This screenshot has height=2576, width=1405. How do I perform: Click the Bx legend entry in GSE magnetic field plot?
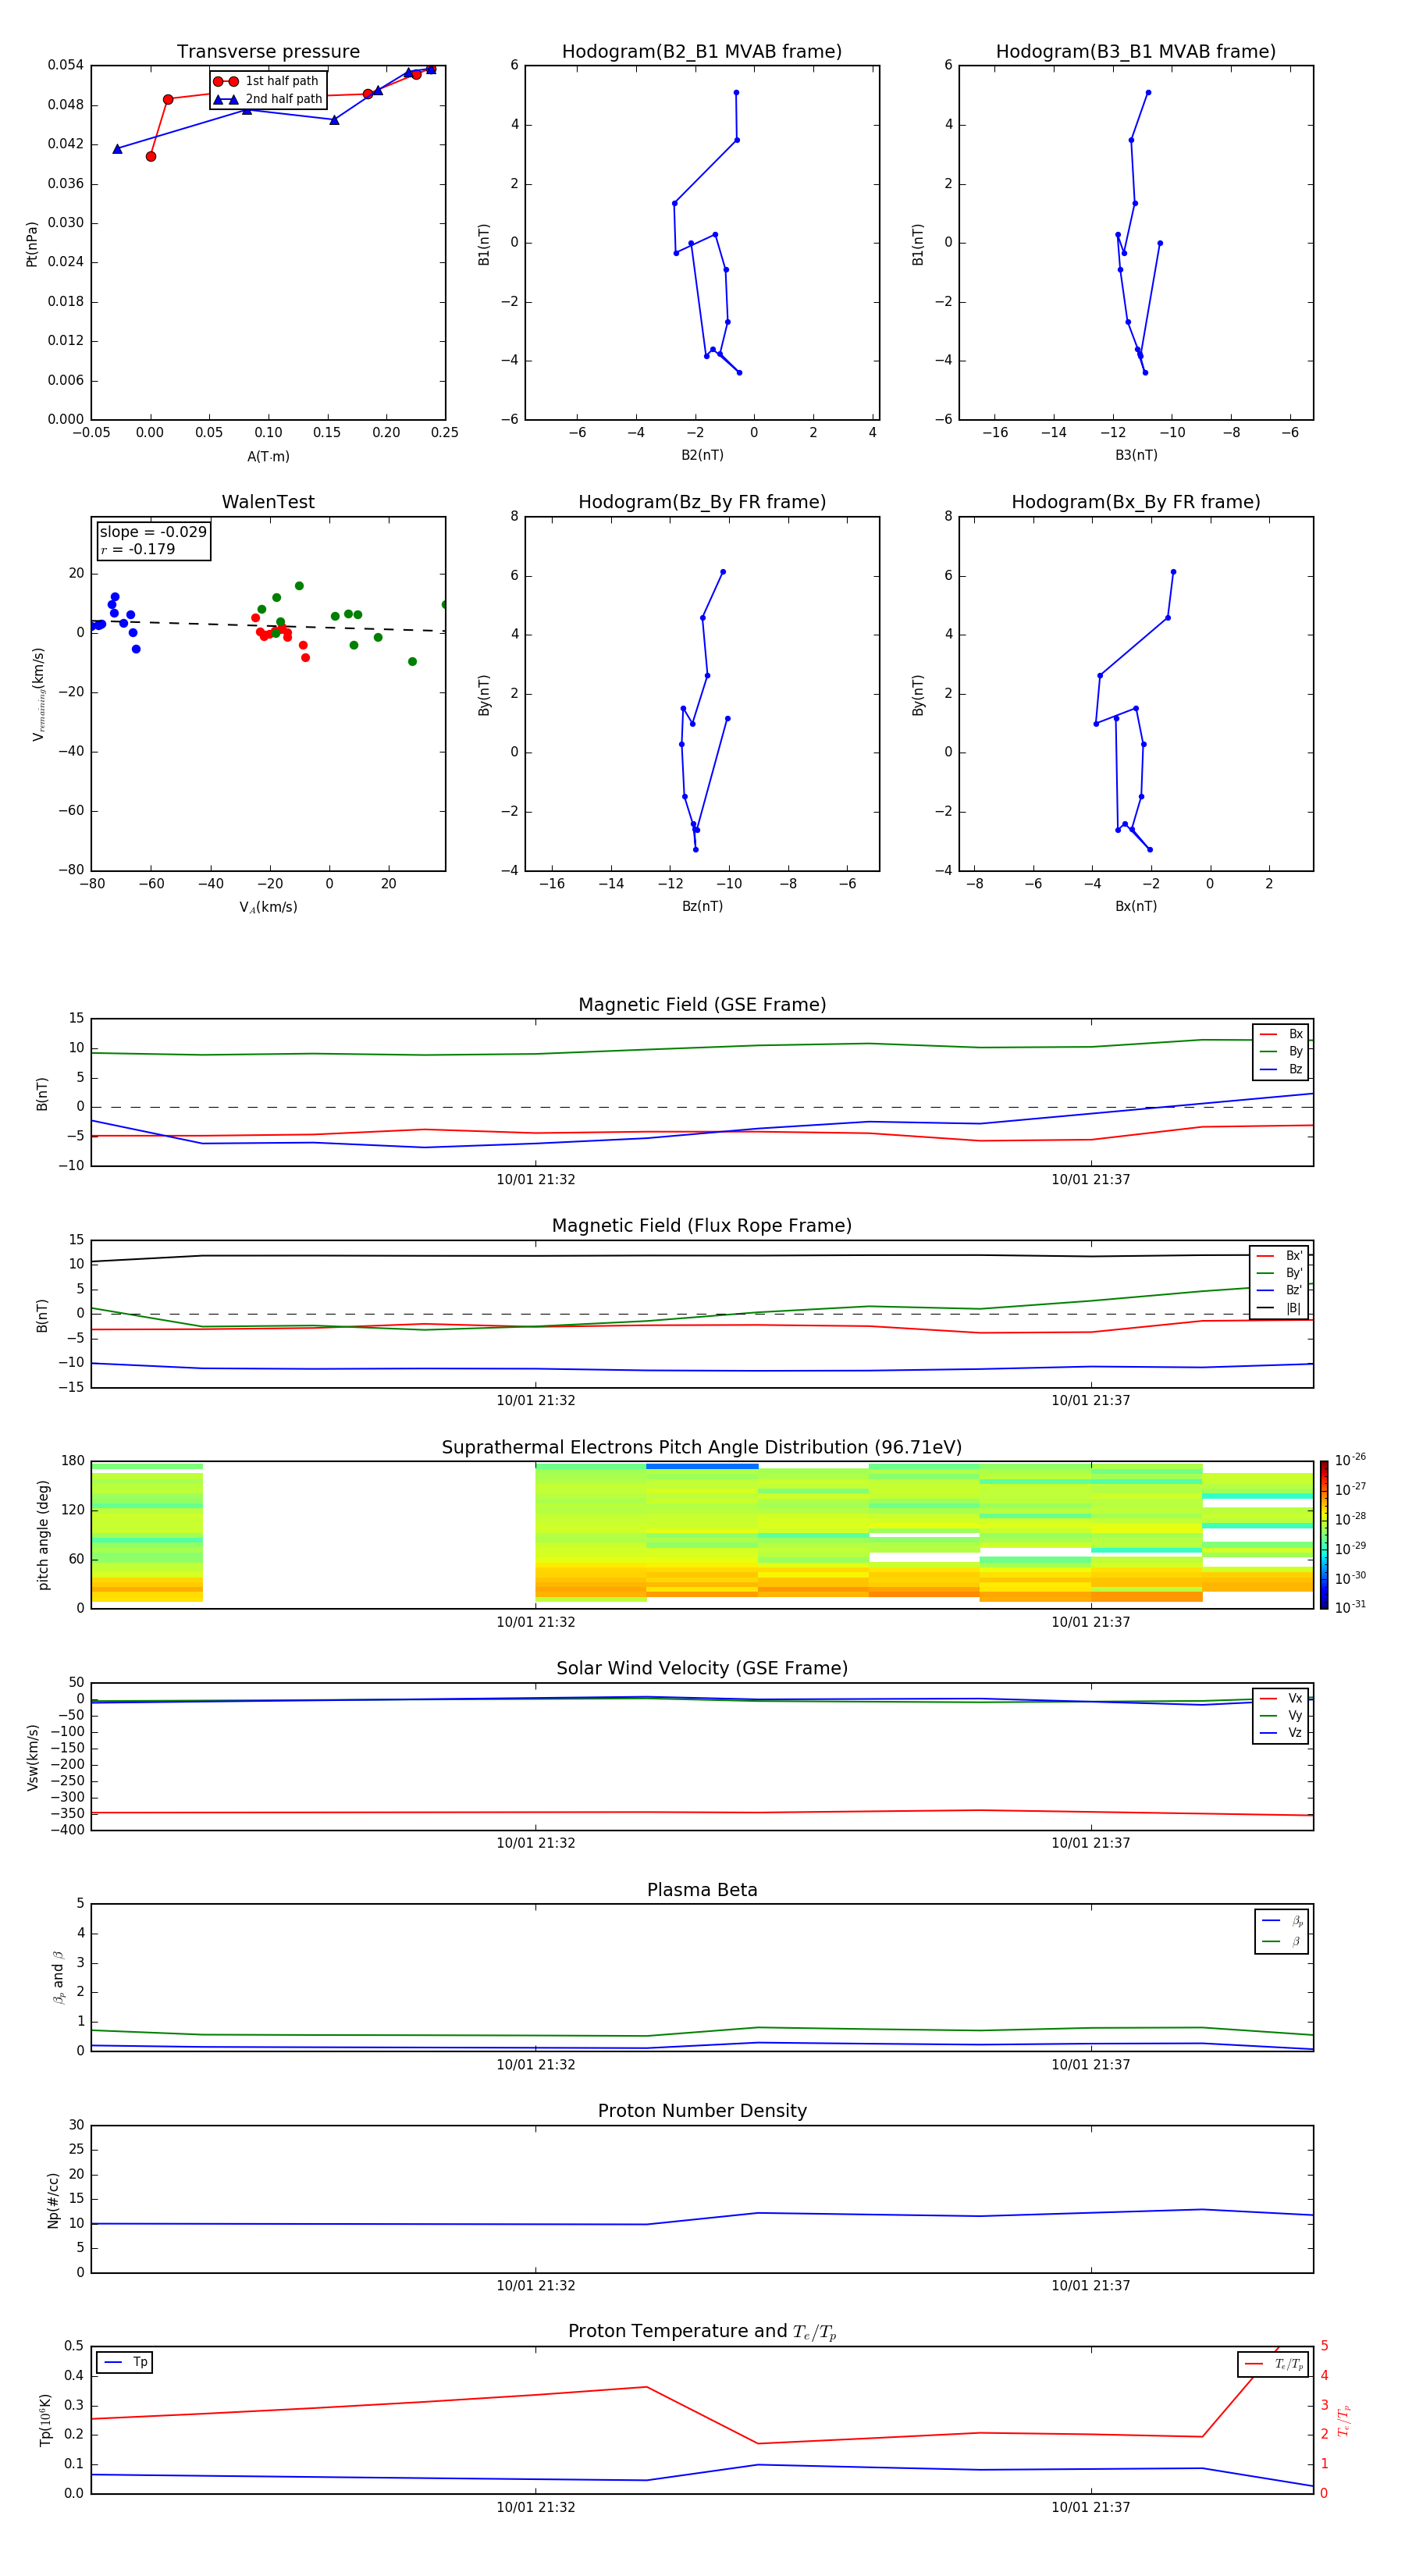pos(1281,1034)
